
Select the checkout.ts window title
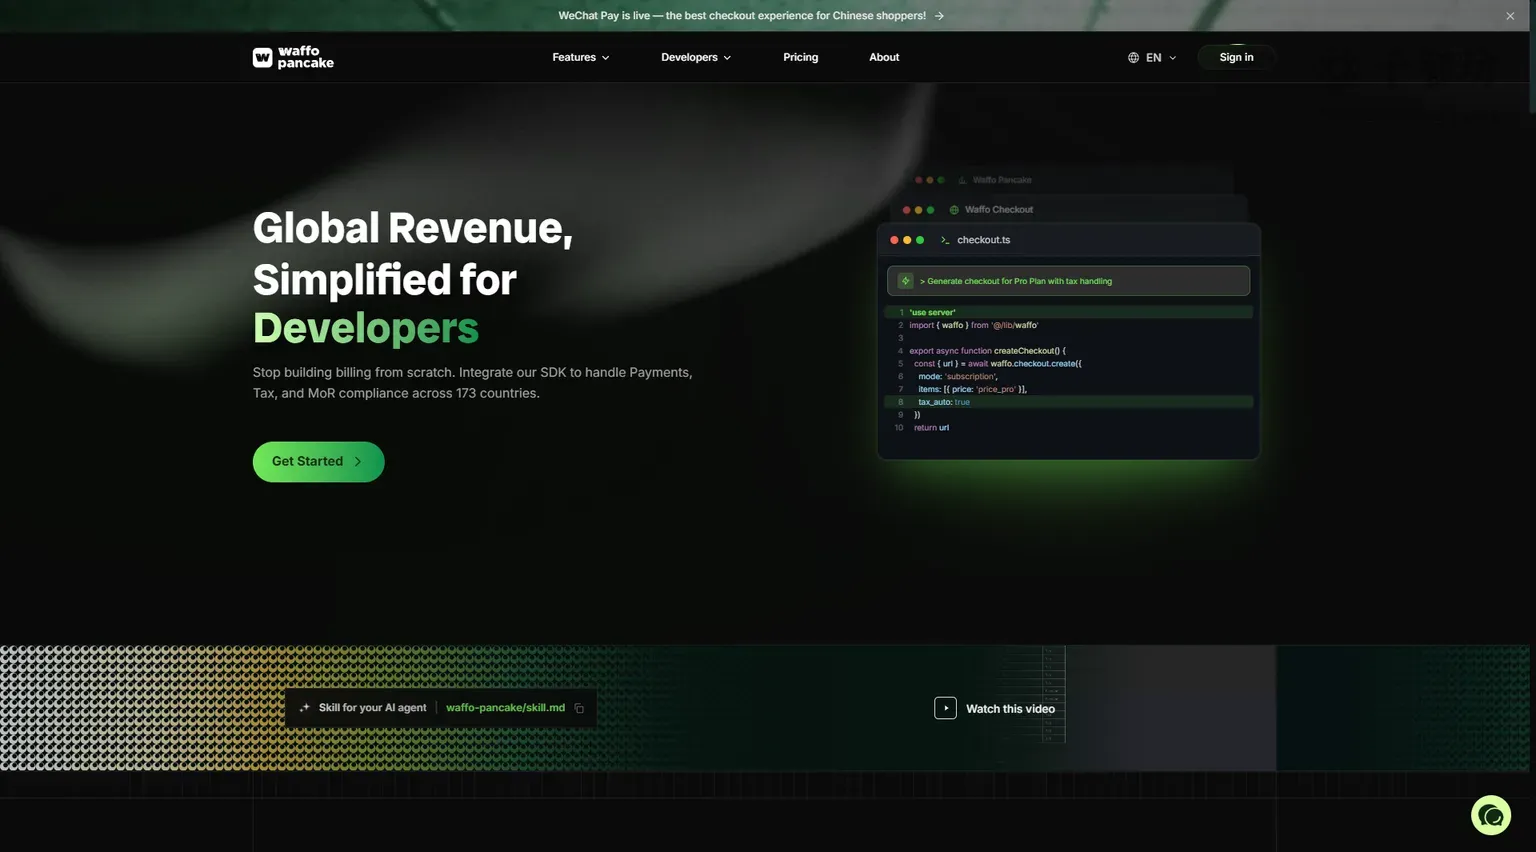(x=983, y=240)
